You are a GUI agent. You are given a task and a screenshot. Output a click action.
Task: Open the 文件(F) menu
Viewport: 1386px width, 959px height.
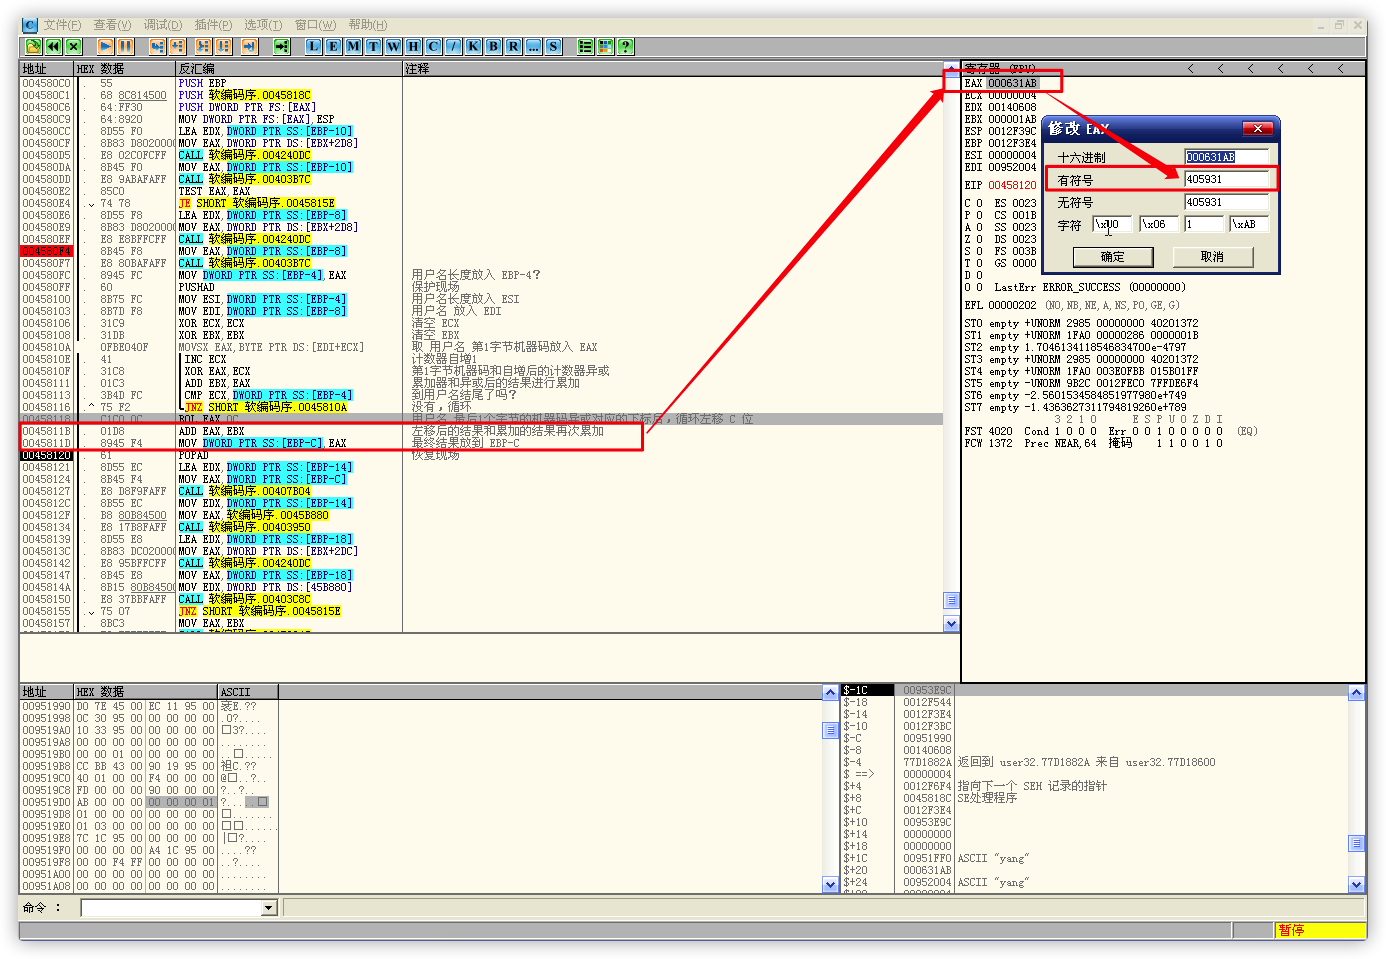tap(62, 25)
